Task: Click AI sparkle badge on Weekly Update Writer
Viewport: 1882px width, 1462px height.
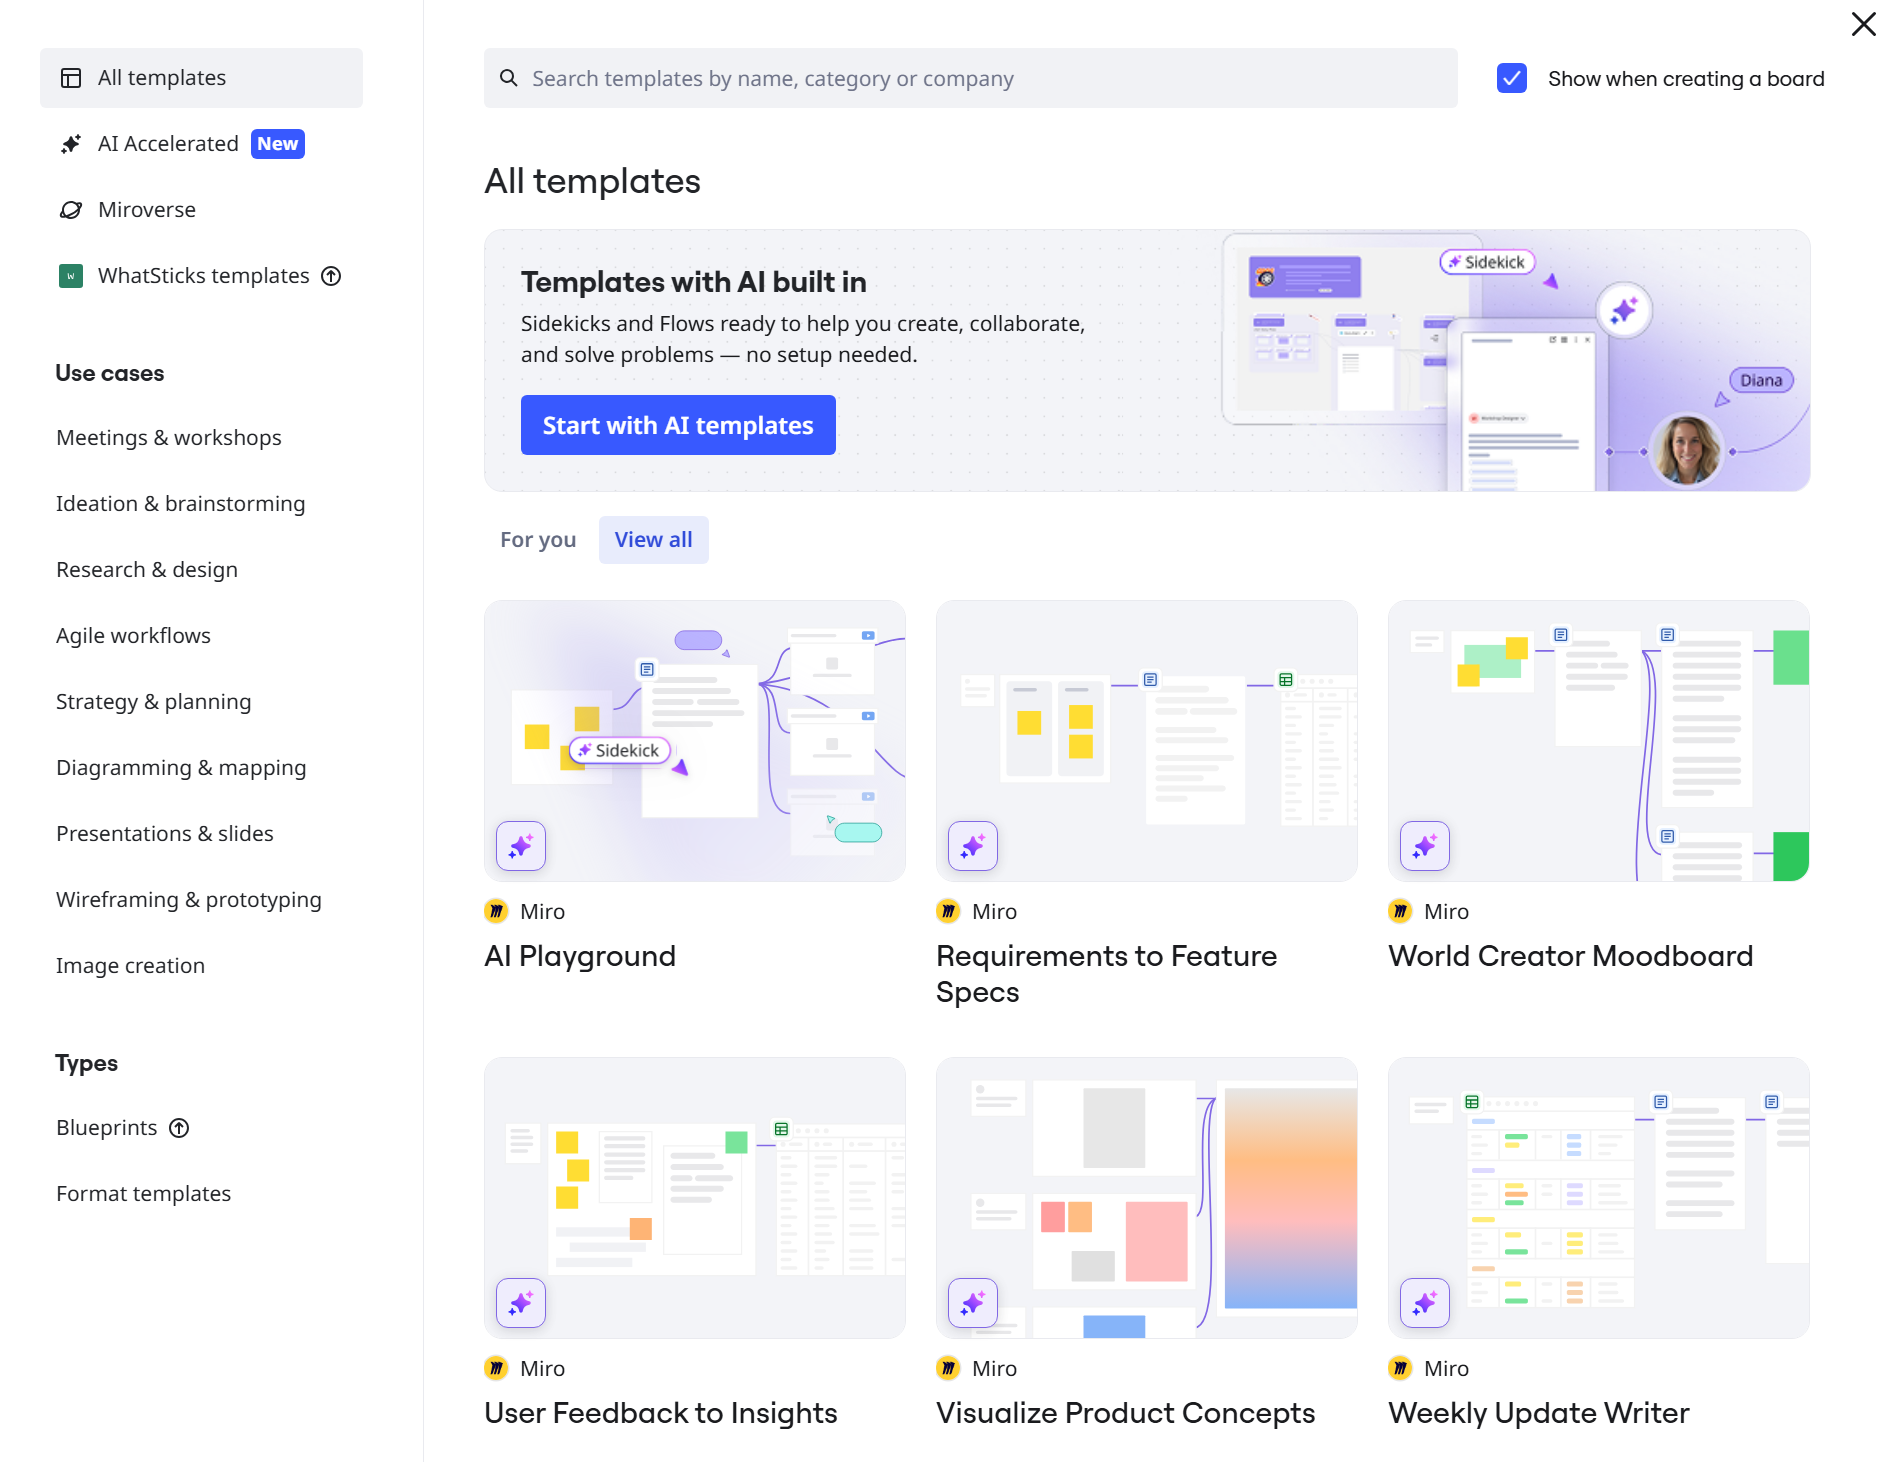Action: coord(1425,1303)
